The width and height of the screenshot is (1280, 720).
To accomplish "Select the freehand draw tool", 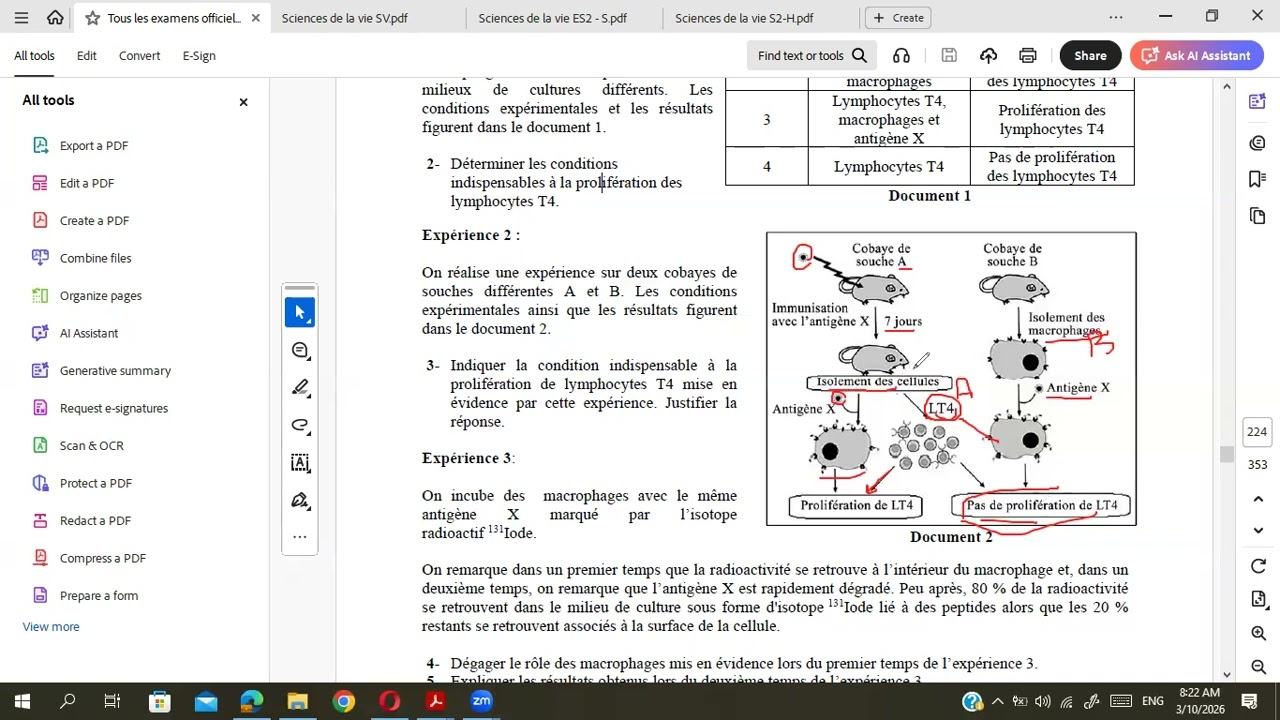I will pyautogui.click(x=299, y=425).
